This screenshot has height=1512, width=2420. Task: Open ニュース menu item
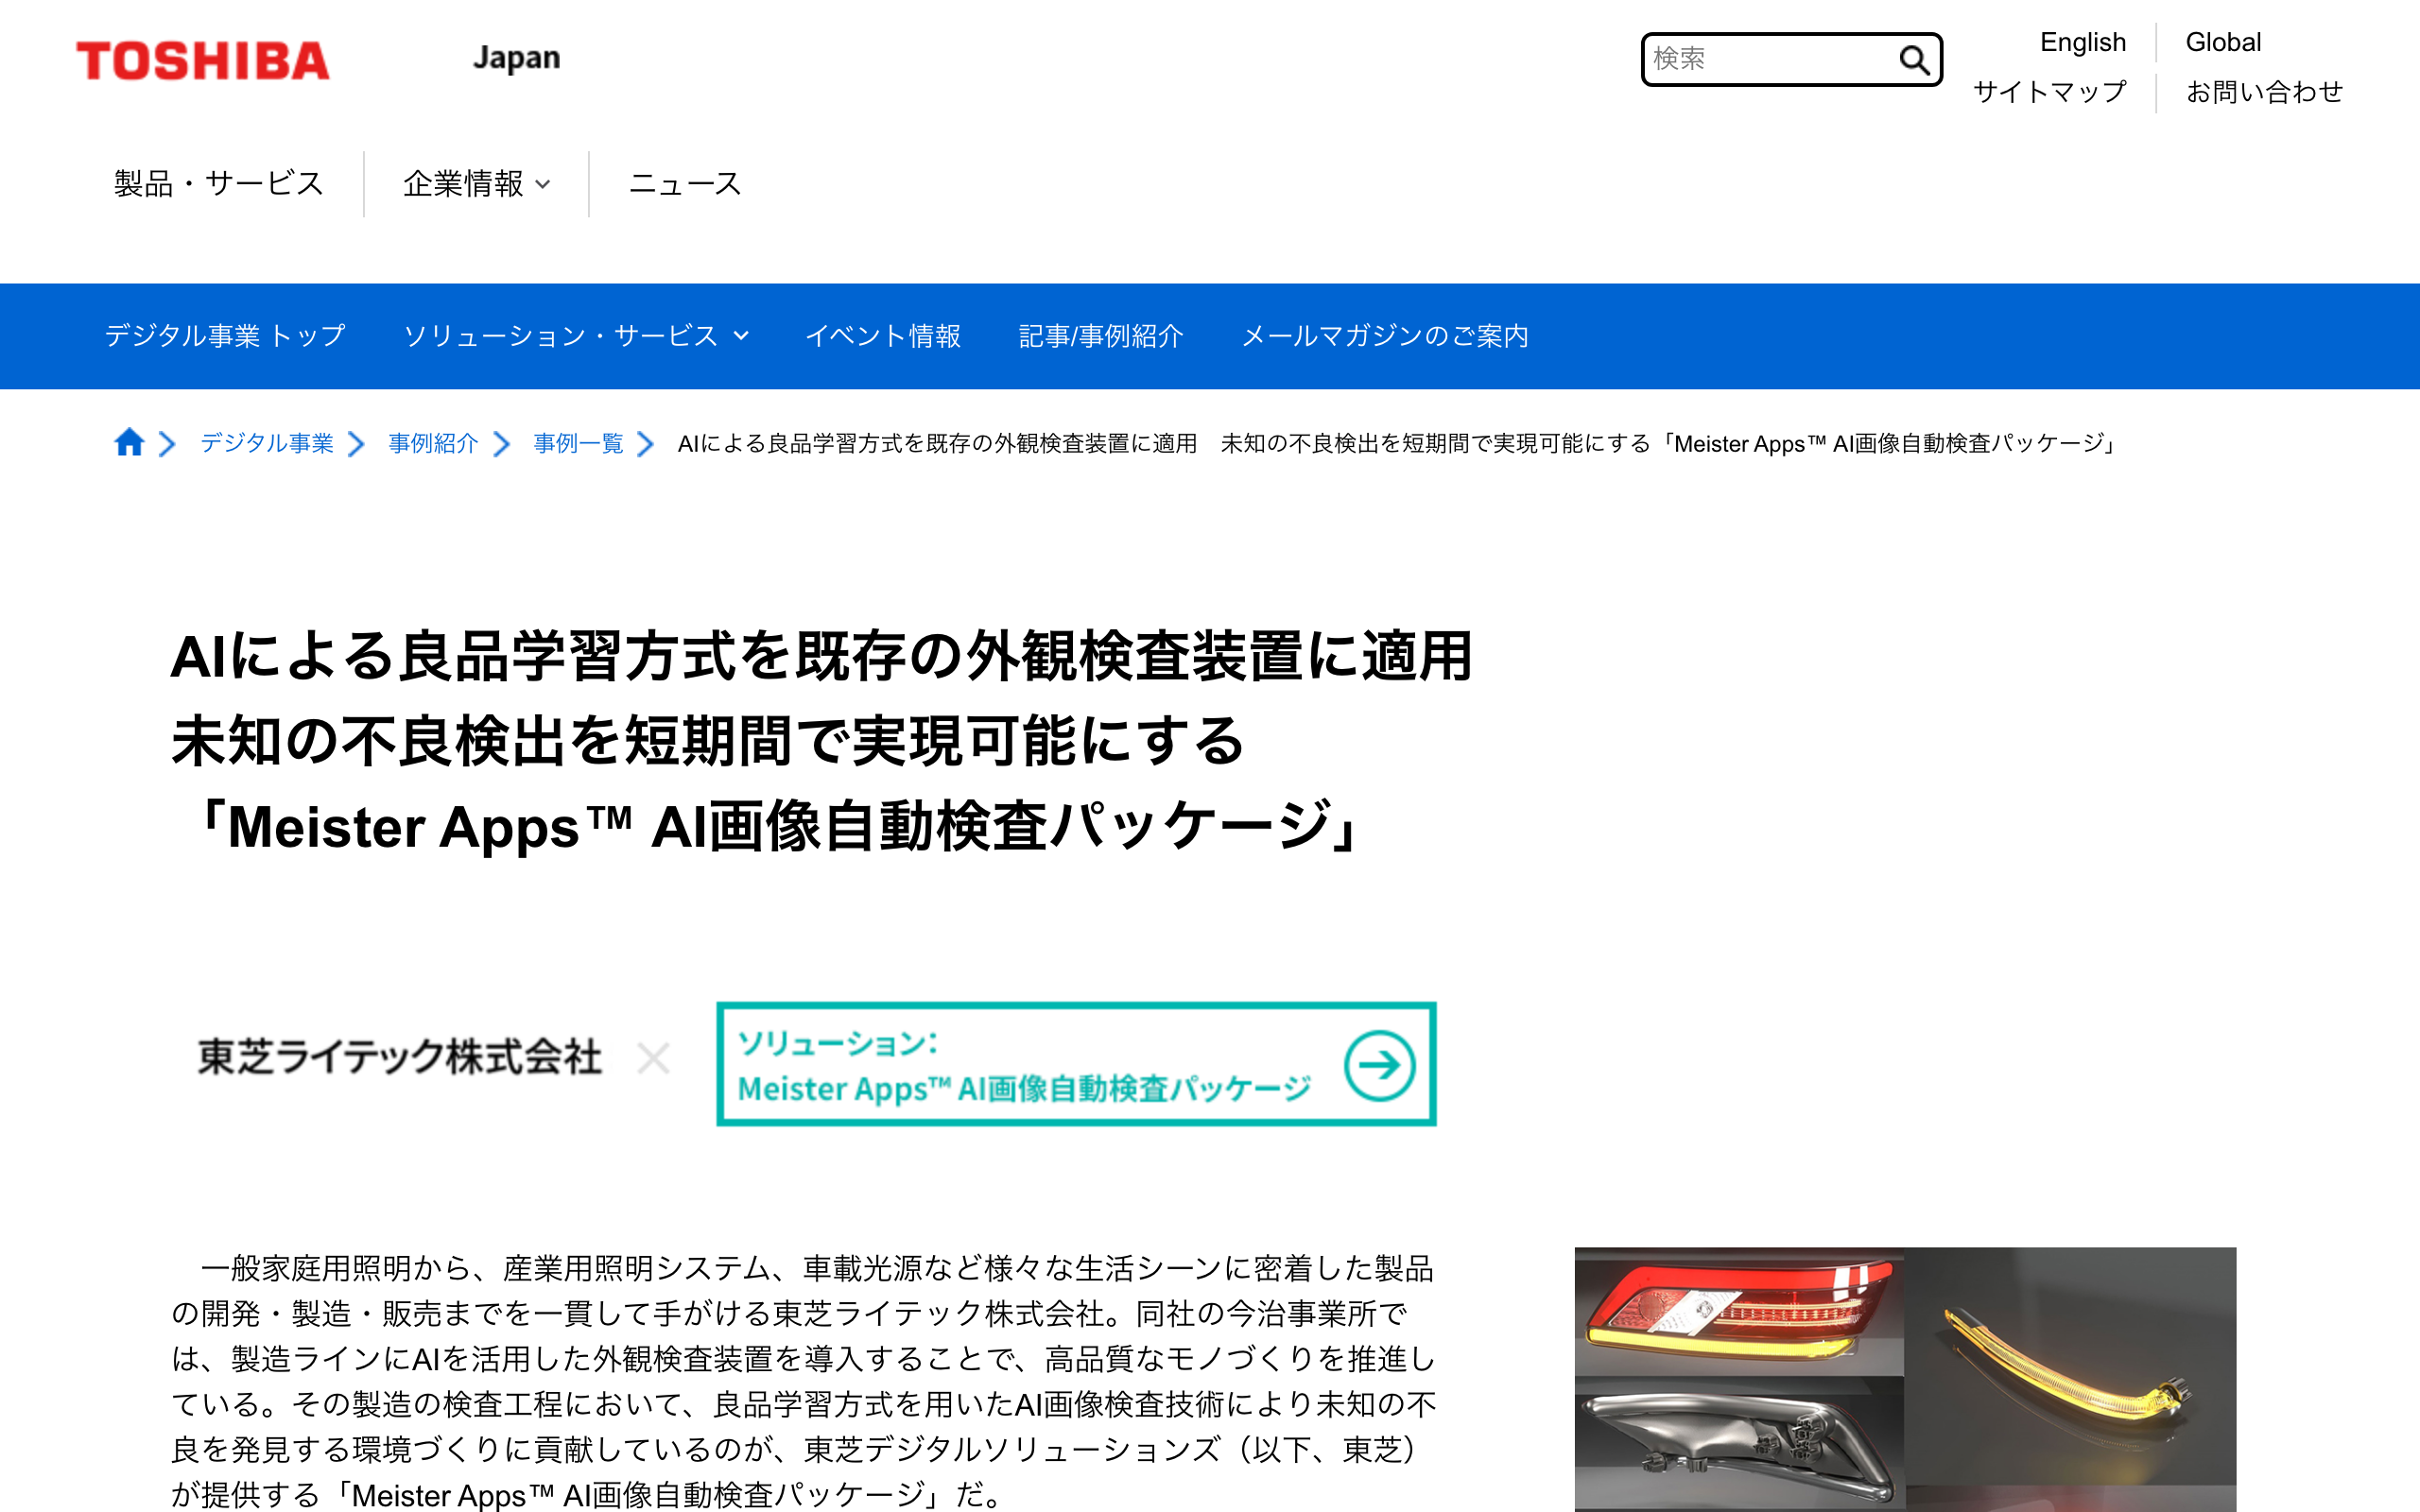tap(685, 184)
